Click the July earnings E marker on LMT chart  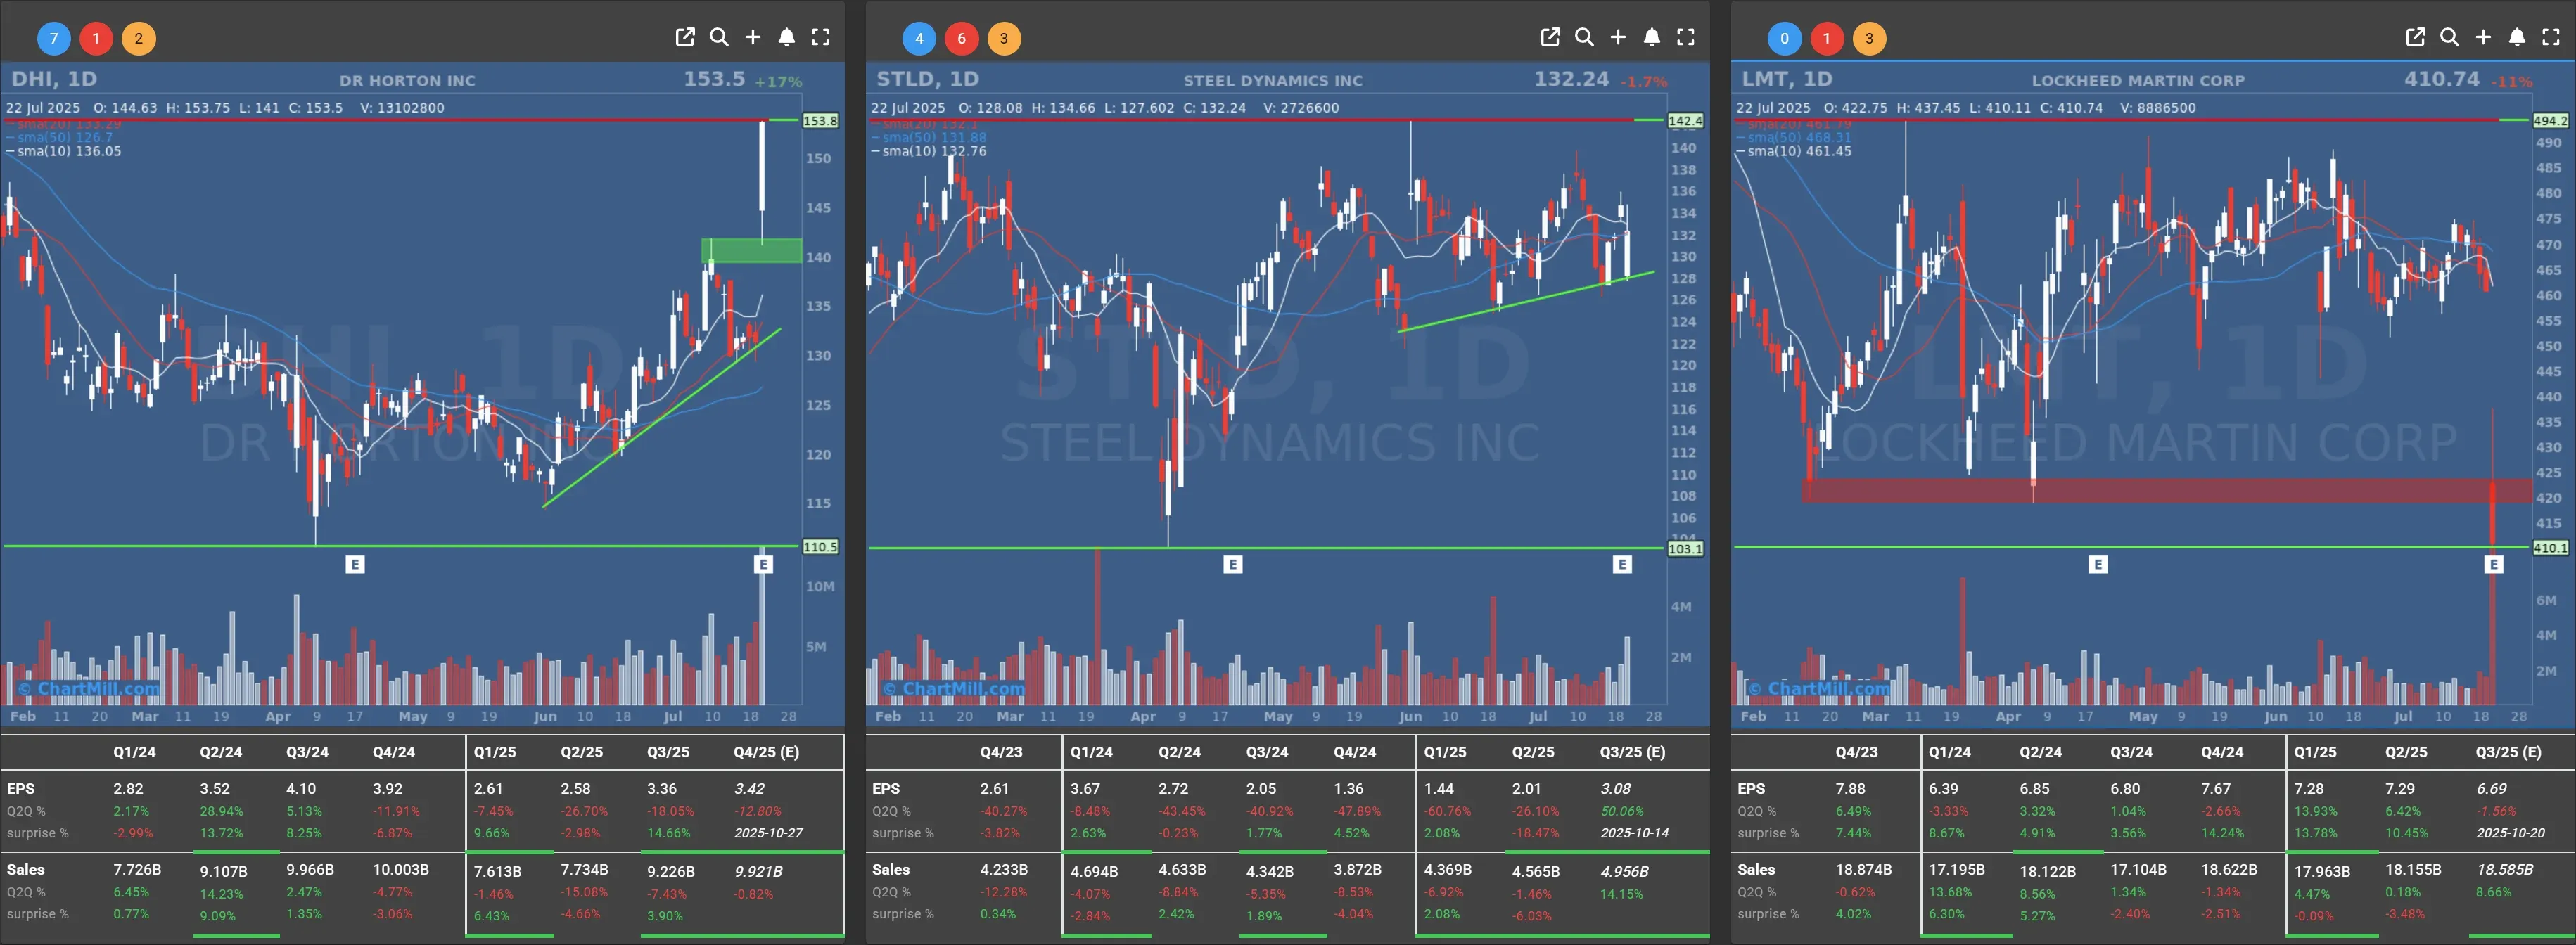tap(2493, 564)
